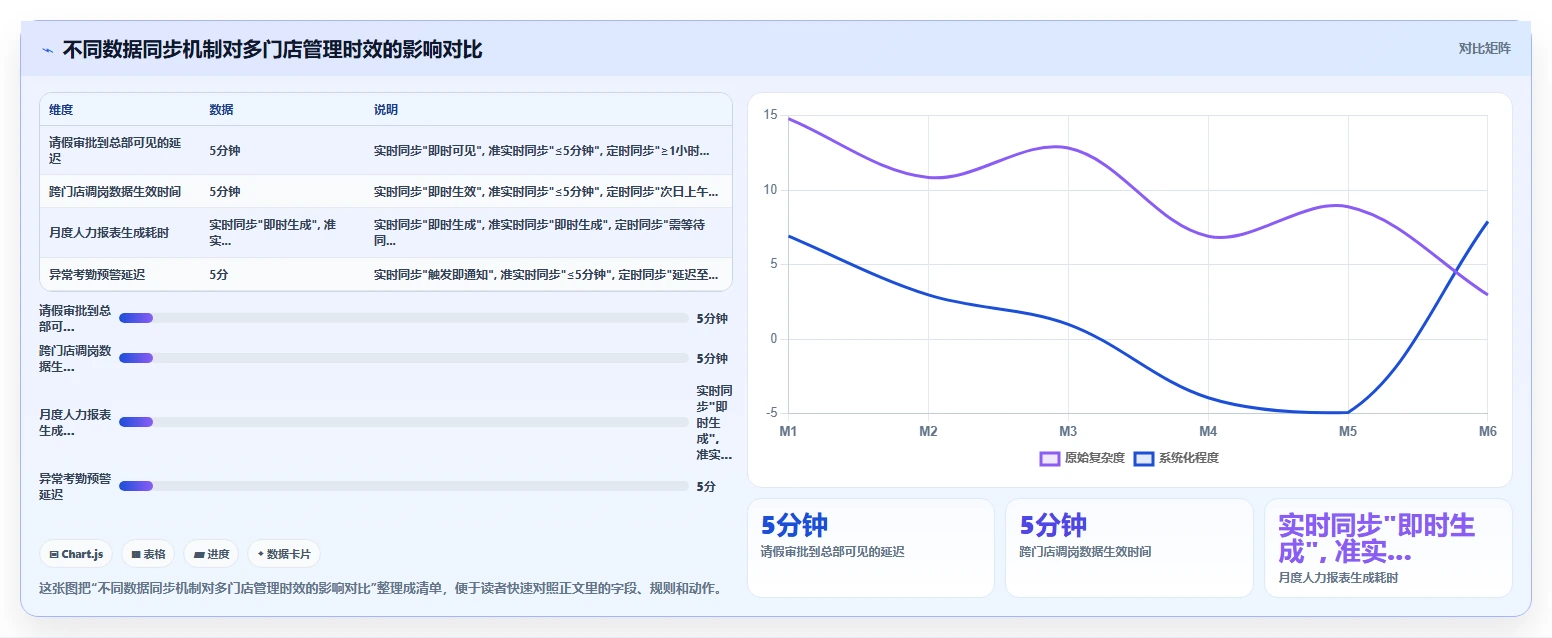
Task: Toggle the 系统化程度 legend swatch
Action: [1144, 458]
